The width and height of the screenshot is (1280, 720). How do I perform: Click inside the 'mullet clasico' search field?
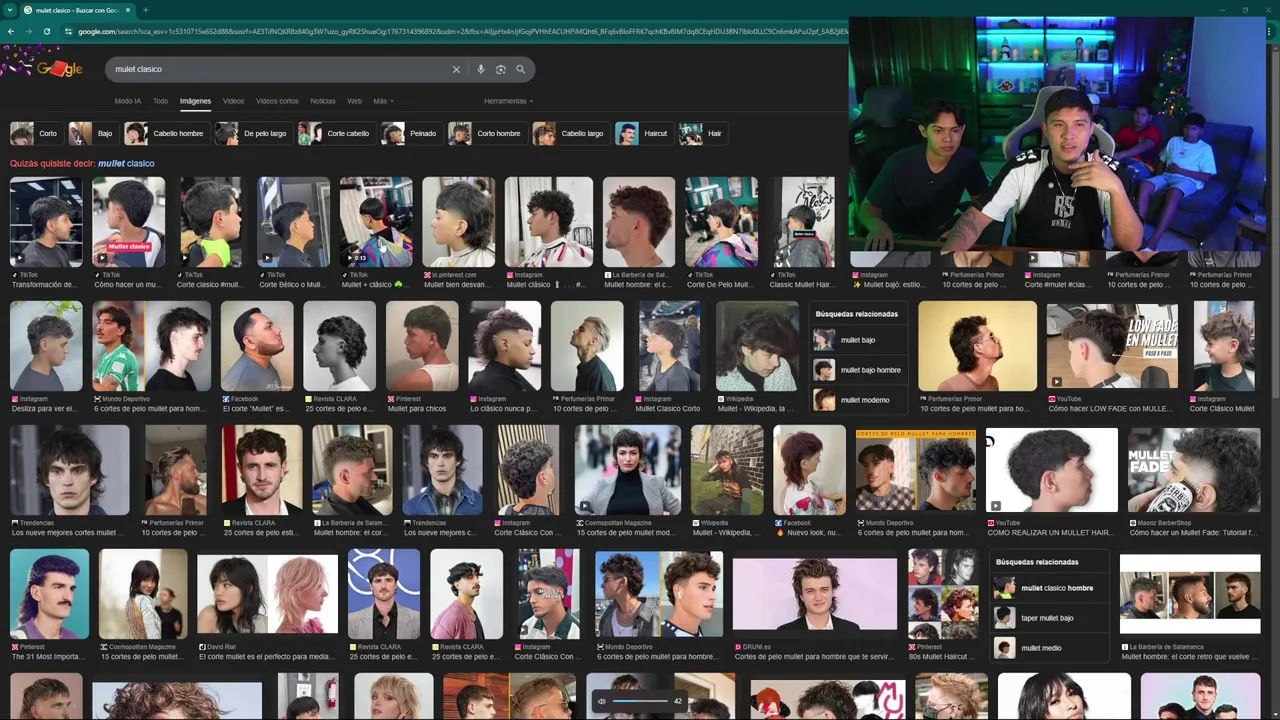[x=280, y=69]
